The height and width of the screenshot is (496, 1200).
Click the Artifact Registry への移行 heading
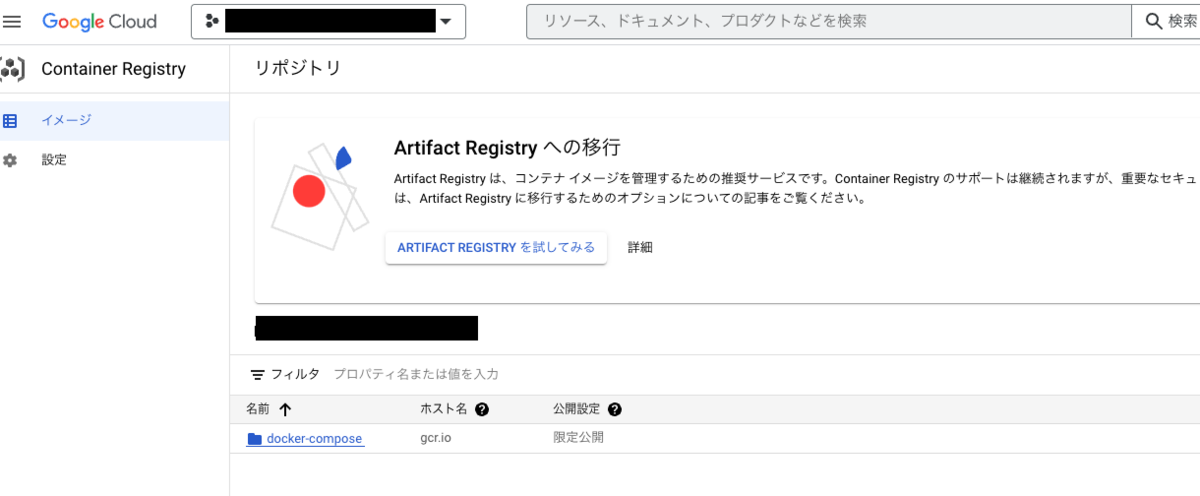pyautogui.click(x=508, y=148)
